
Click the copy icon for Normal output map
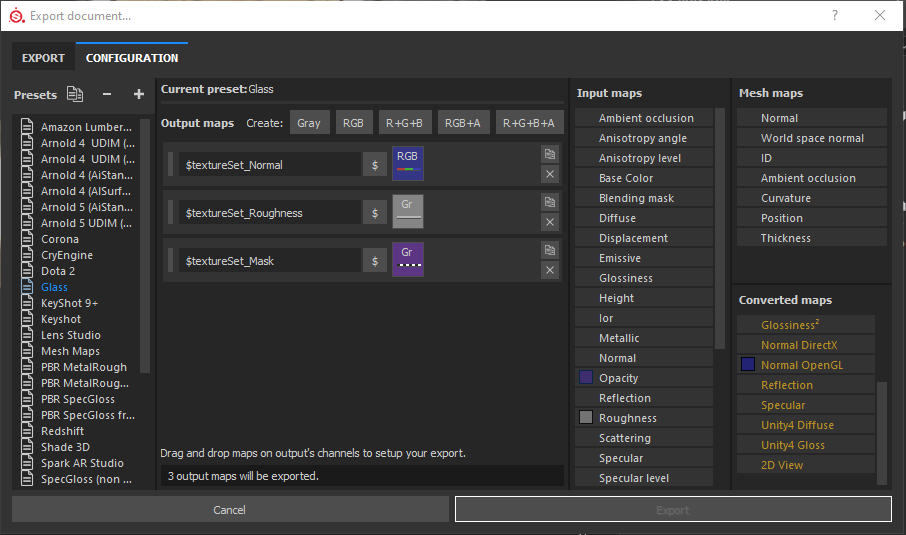[550, 154]
